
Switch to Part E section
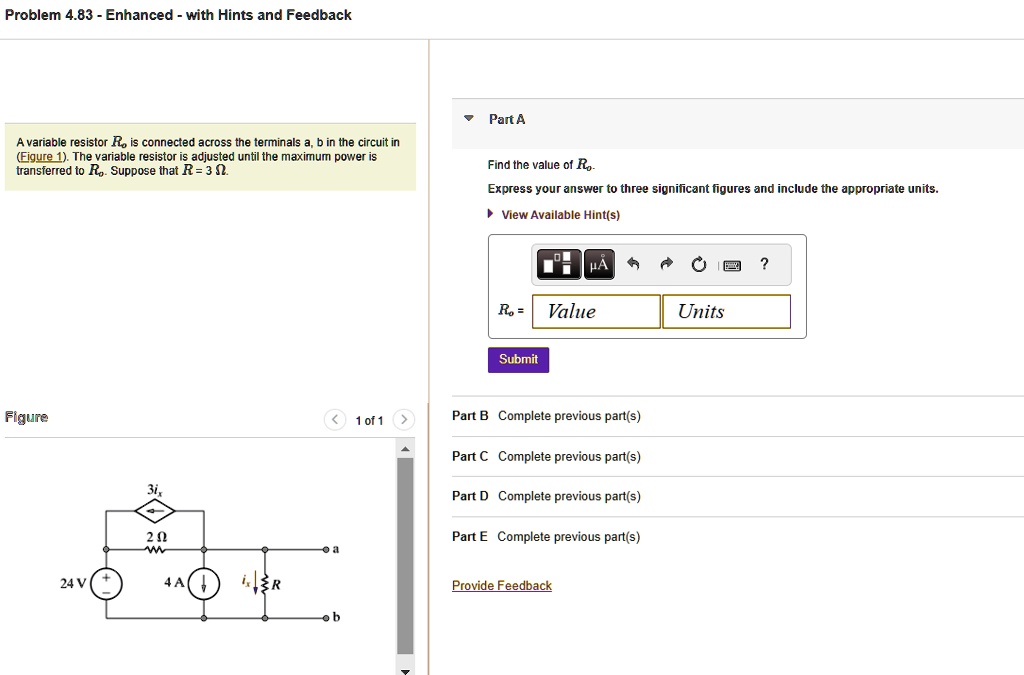470,536
